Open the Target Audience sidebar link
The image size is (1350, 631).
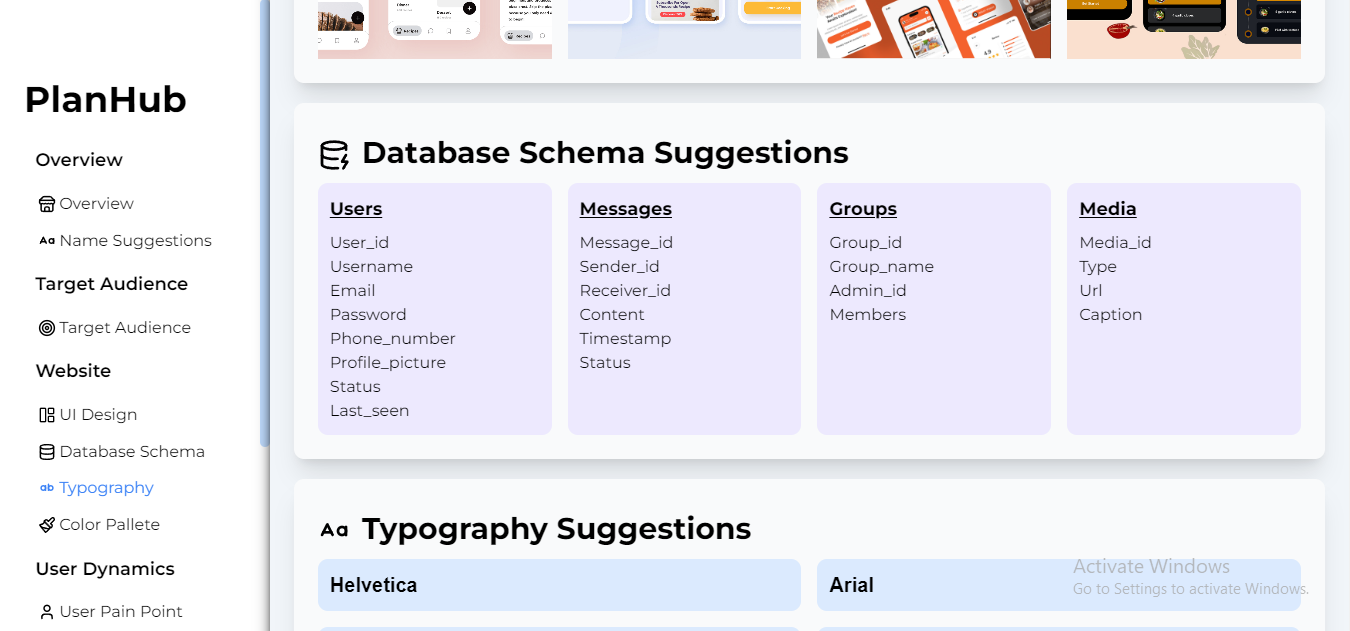[125, 328]
